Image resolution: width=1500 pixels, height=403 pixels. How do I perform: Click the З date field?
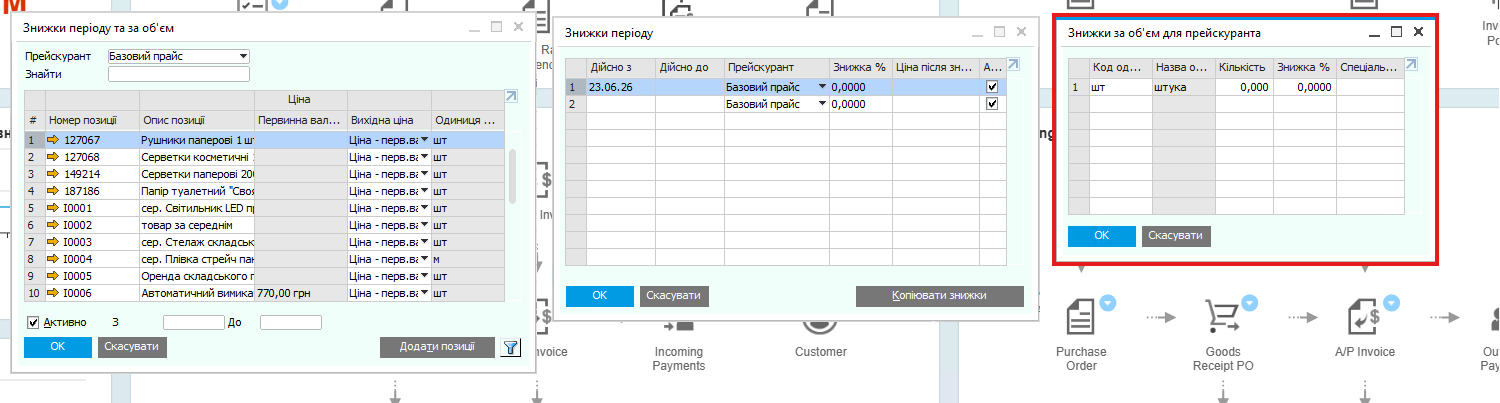194,322
